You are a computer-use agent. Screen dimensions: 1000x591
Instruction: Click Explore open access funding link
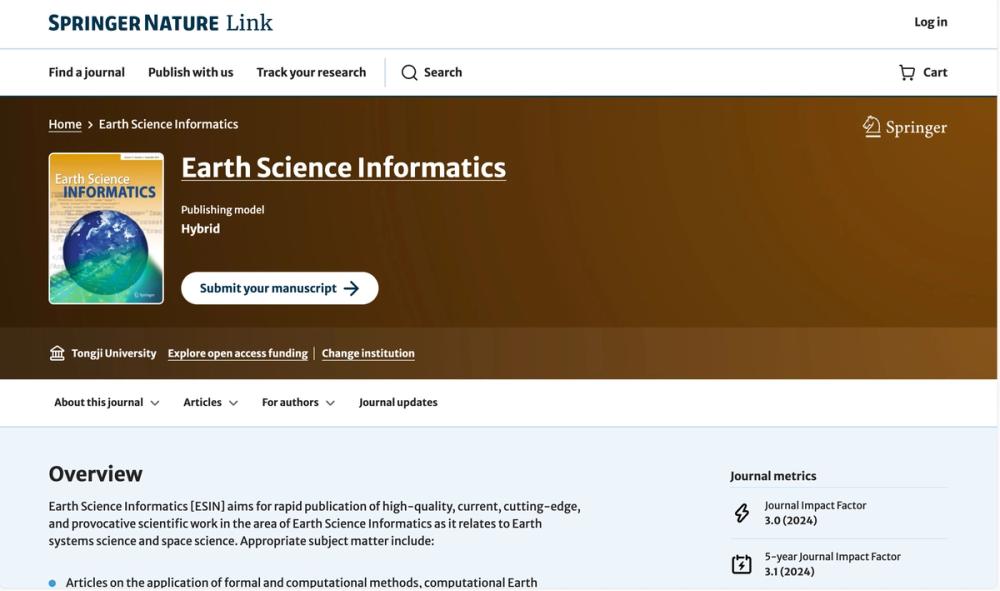(237, 353)
